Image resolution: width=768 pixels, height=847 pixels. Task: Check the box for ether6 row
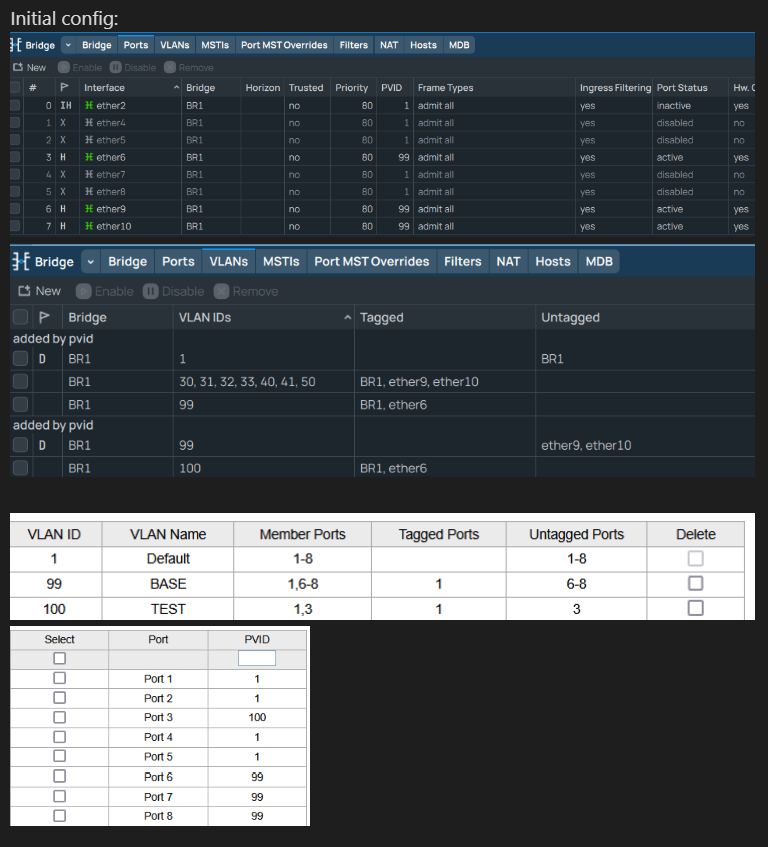pyautogui.click(x=15, y=157)
